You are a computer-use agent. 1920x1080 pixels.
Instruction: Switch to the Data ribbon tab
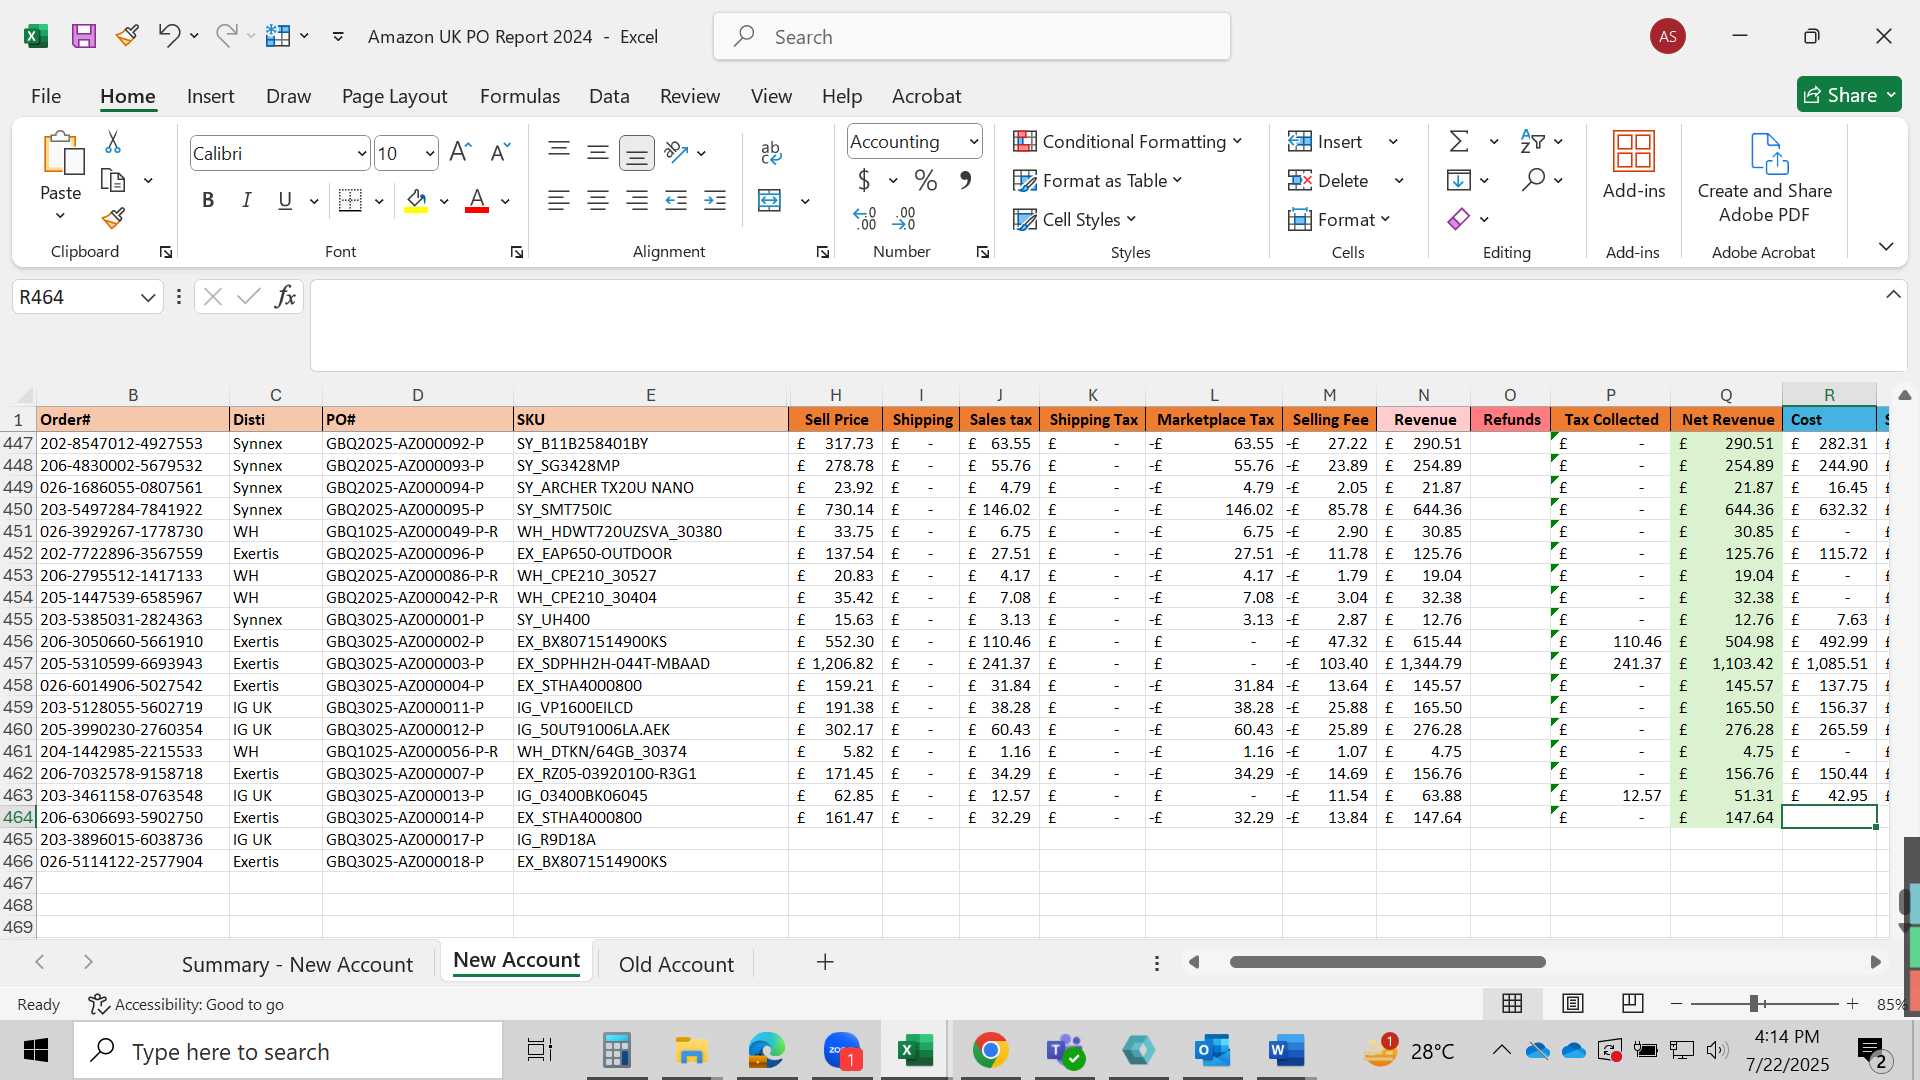[x=609, y=96]
